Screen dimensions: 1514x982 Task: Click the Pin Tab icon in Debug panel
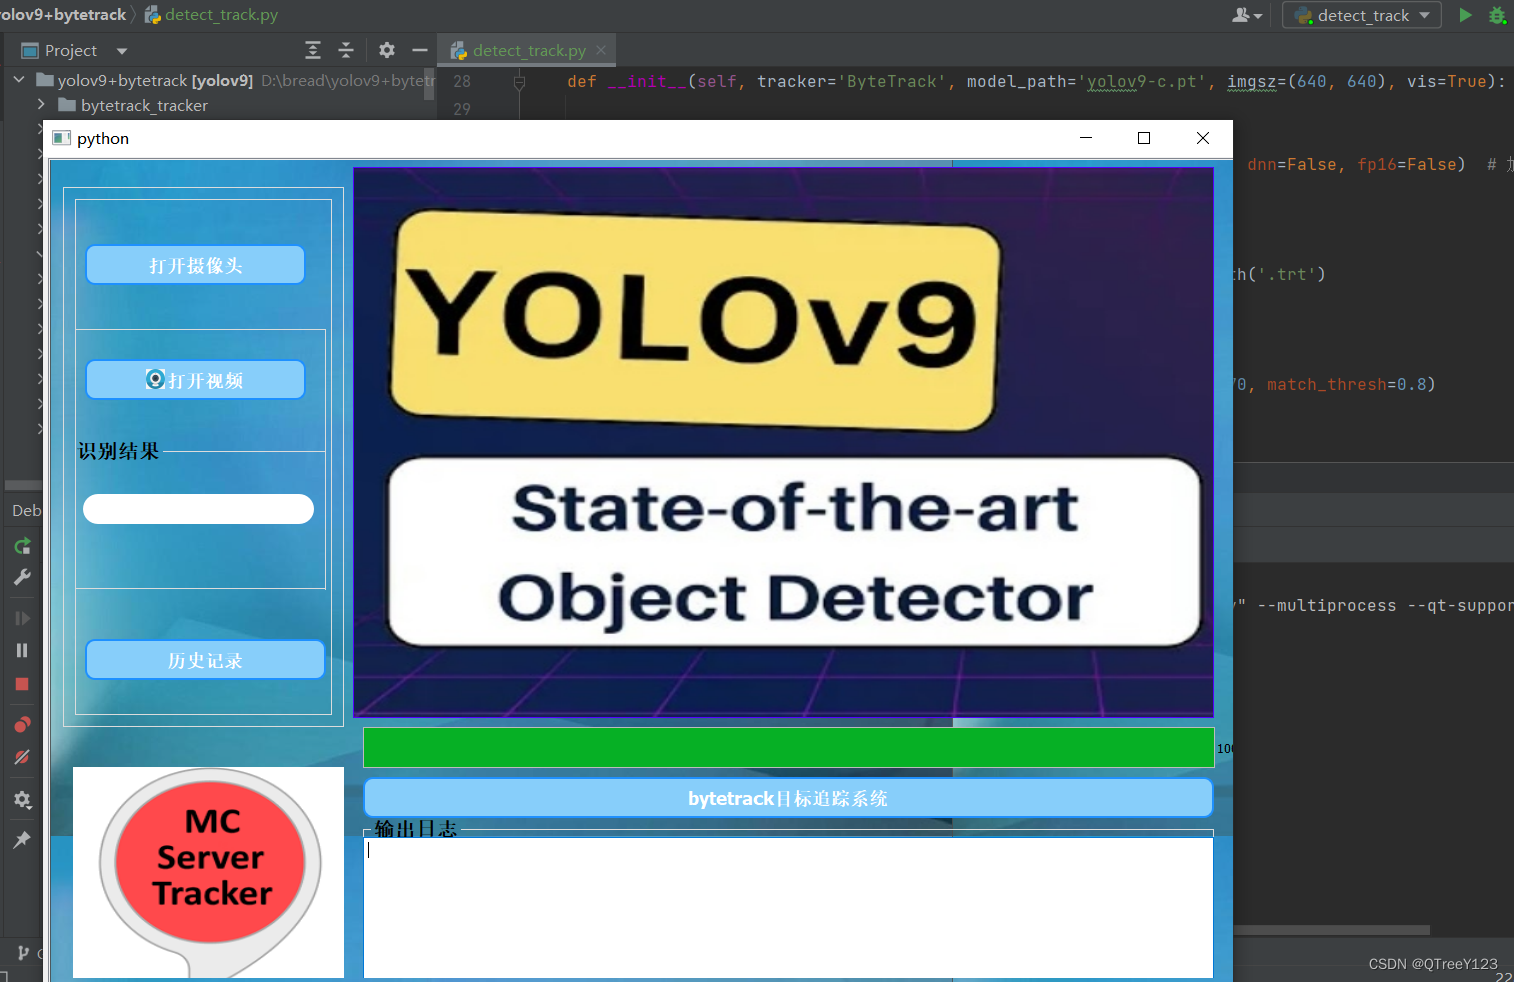click(x=22, y=840)
